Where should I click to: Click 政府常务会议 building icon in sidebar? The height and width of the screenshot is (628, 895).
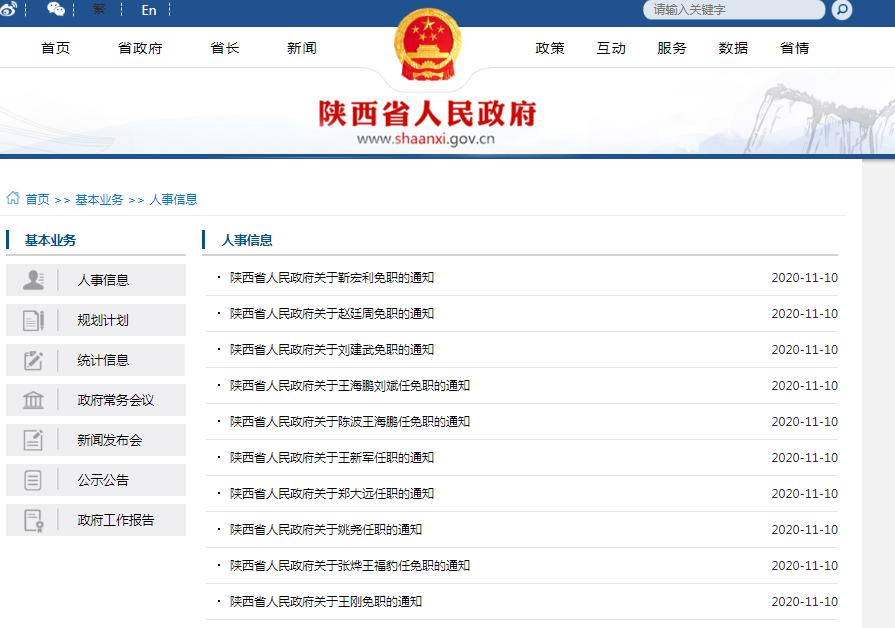33,400
